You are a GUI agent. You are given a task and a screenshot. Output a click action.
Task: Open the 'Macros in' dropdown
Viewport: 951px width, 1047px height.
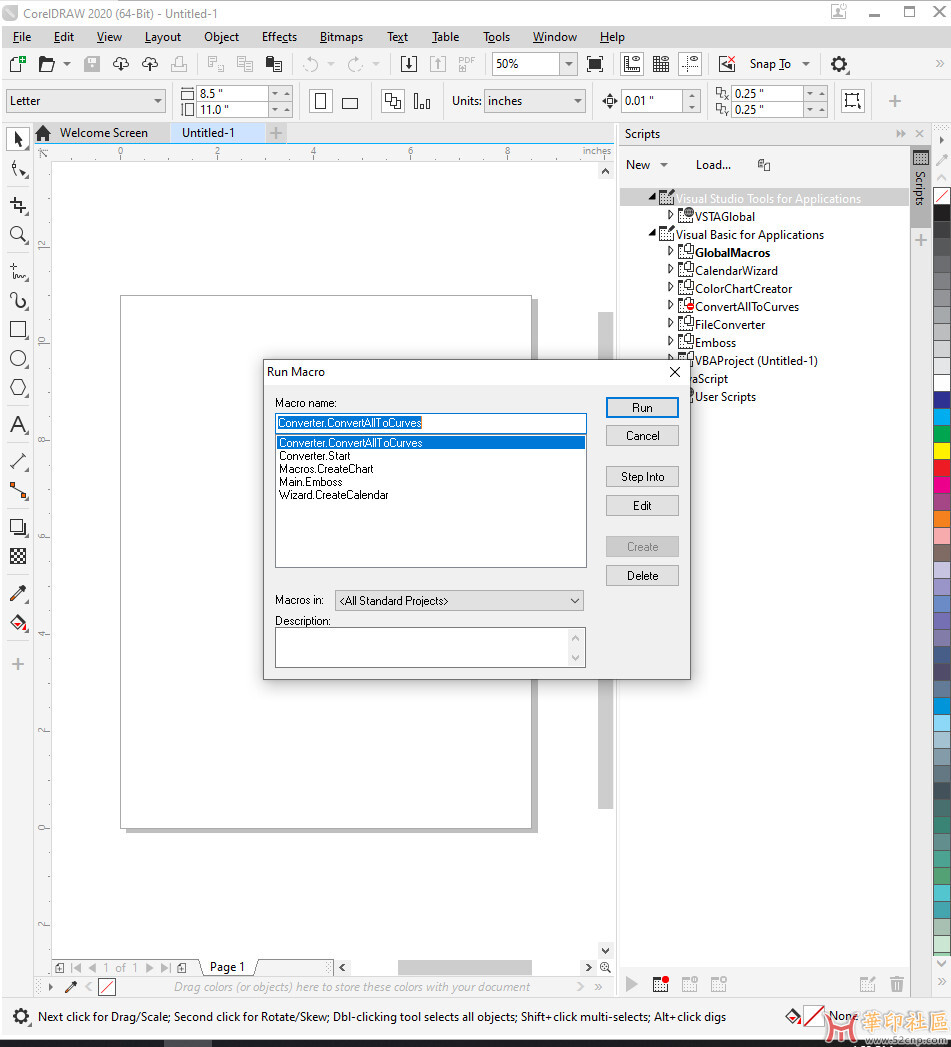coord(459,601)
